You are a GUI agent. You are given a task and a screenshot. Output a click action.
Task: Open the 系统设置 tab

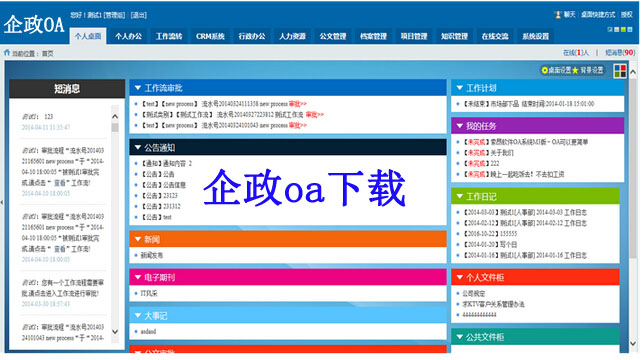point(536,36)
